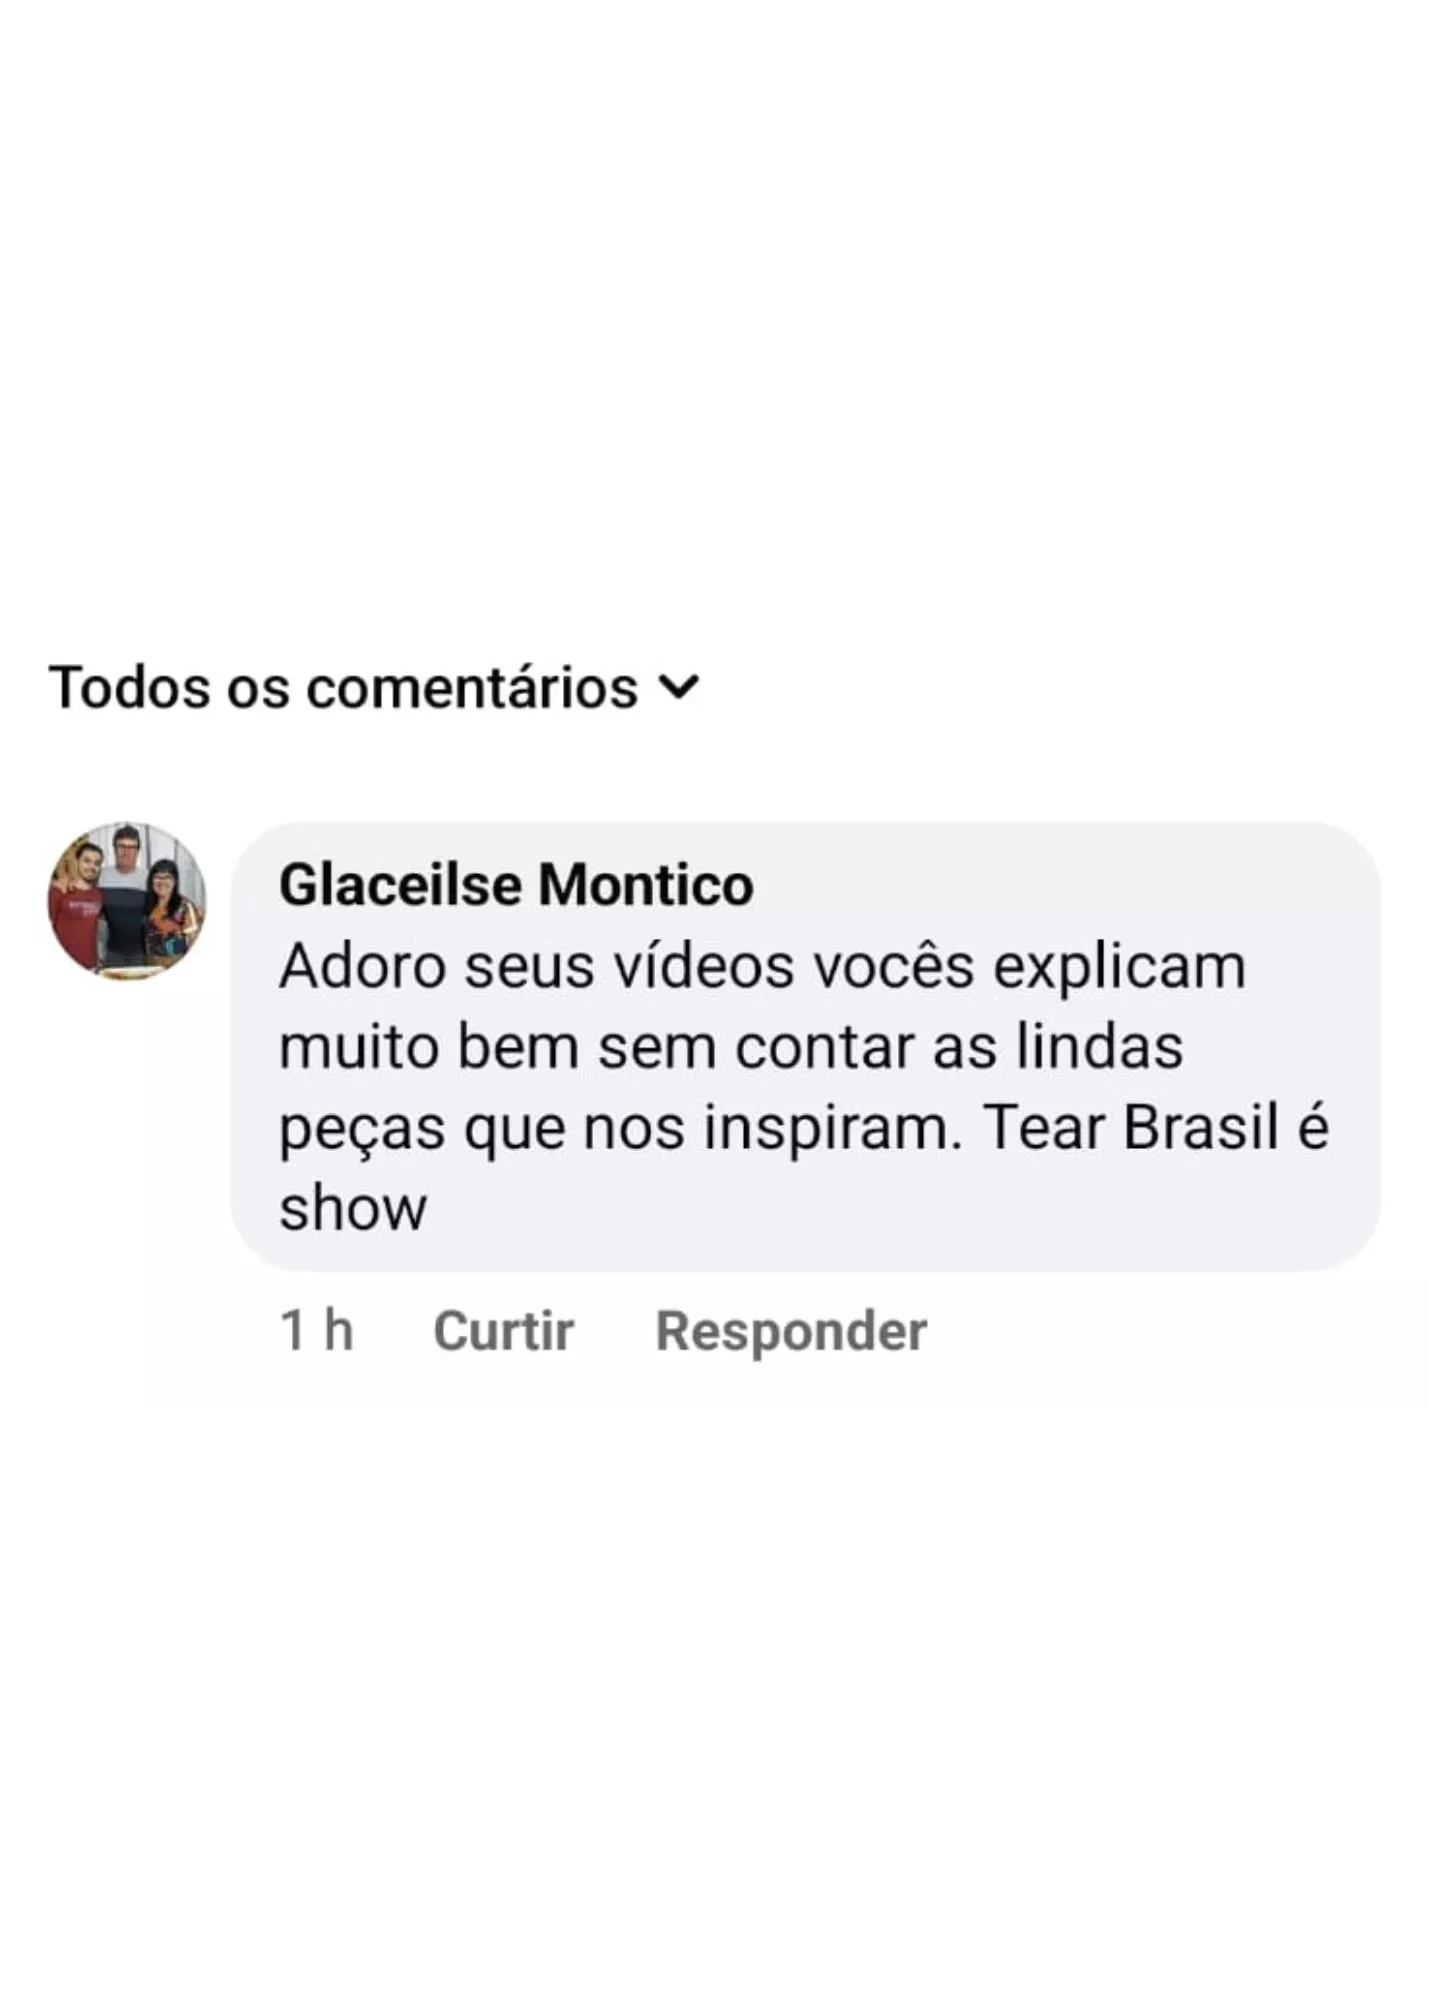Click Responder below the comment bubble
Image resolution: width=1429 pixels, height=2000 pixels.
point(791,1331)
